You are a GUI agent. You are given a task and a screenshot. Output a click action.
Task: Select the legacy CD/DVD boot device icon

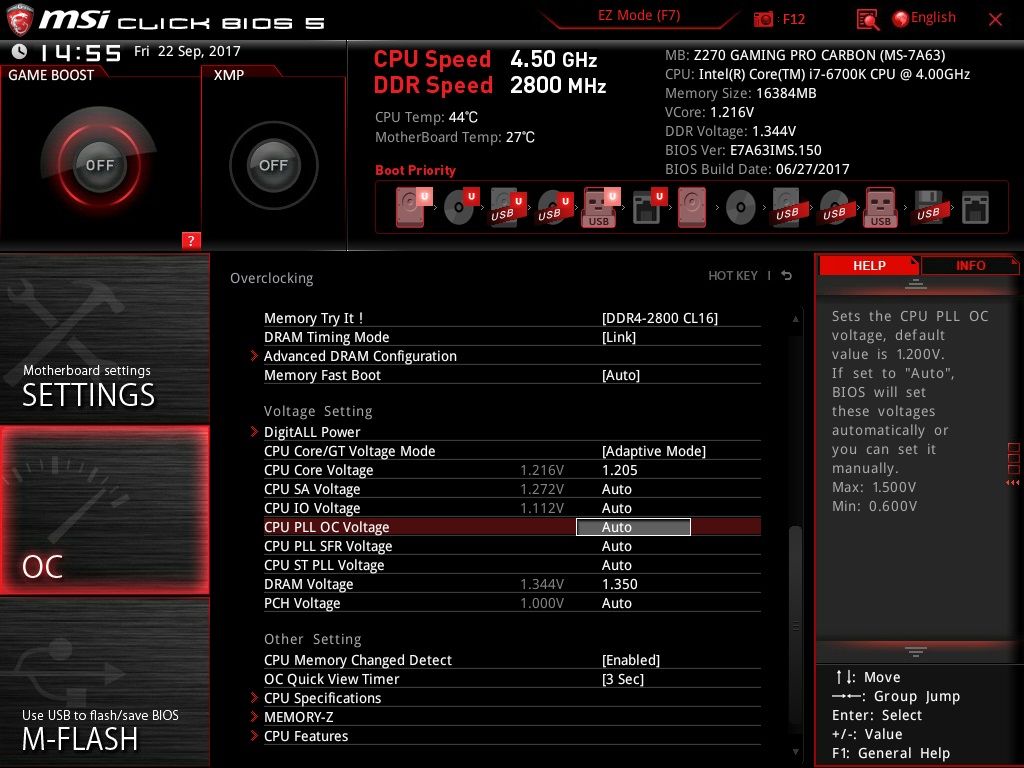741,208
